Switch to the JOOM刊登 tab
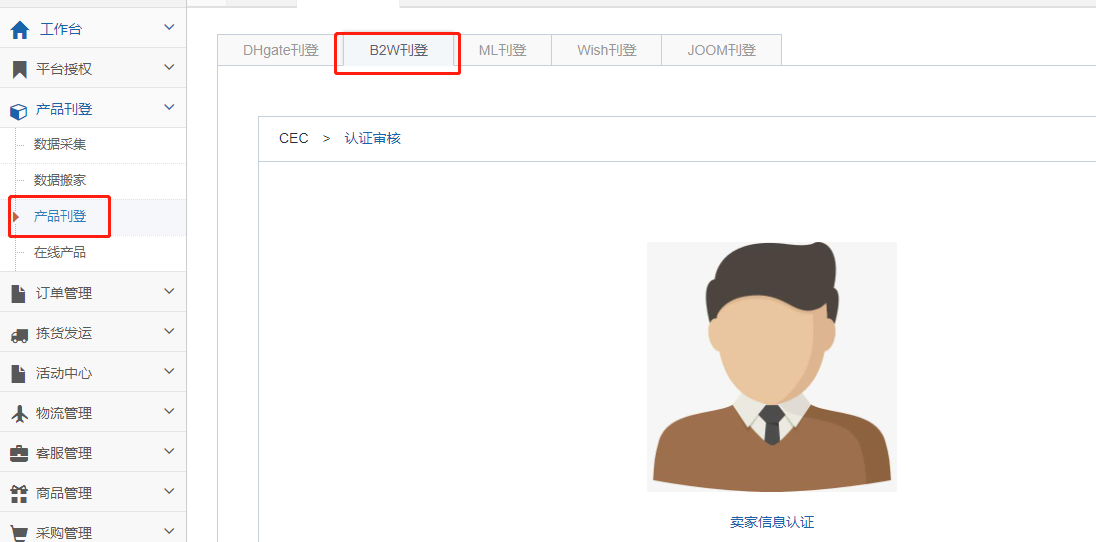Screen dimensions: 1096x542 [721, 50]
